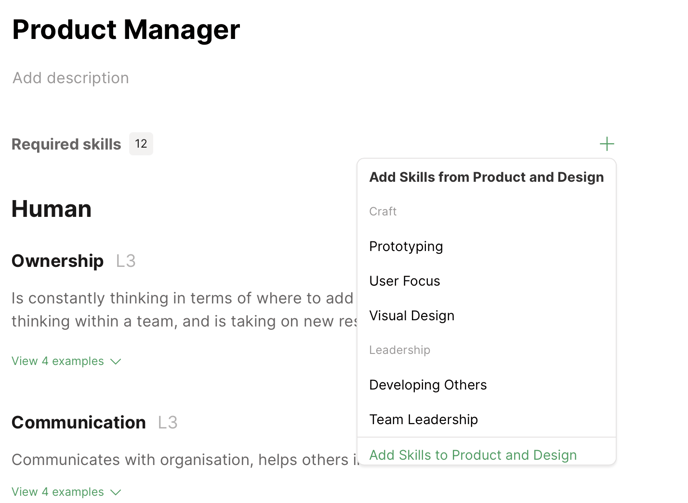View 4 examples link under Communication
The width and height of the screenshot is (688, 503).
(57, 492)
